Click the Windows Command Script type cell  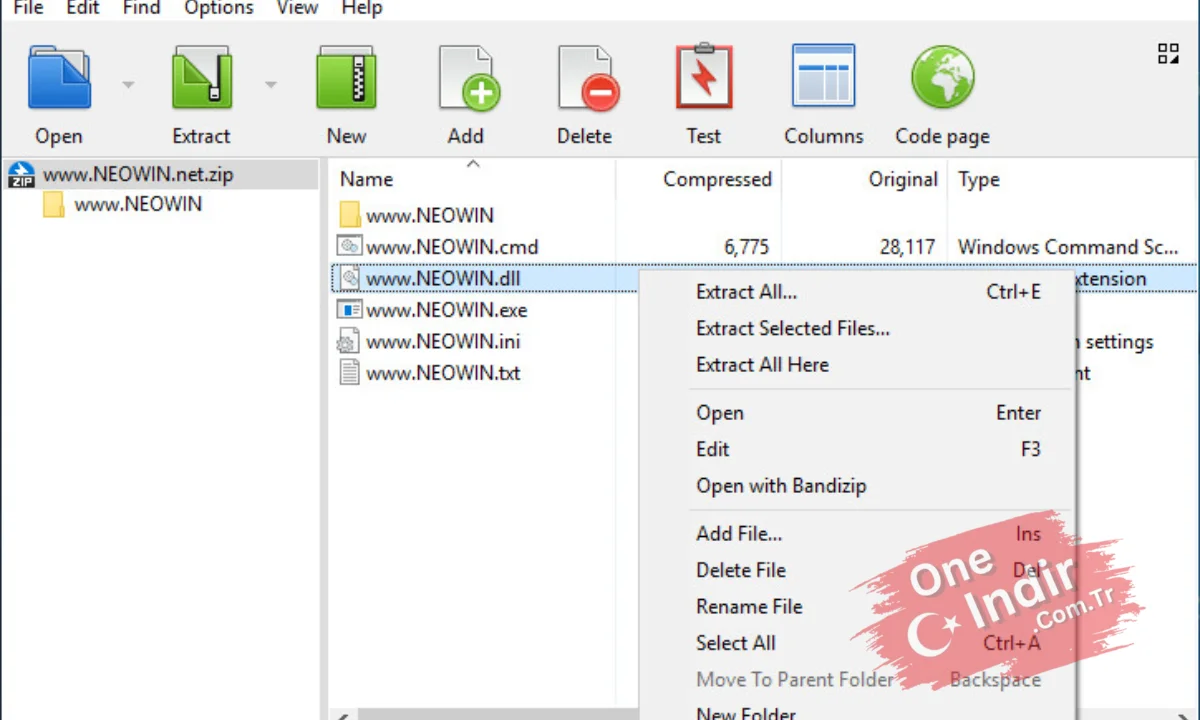[x=1068, y=246]
